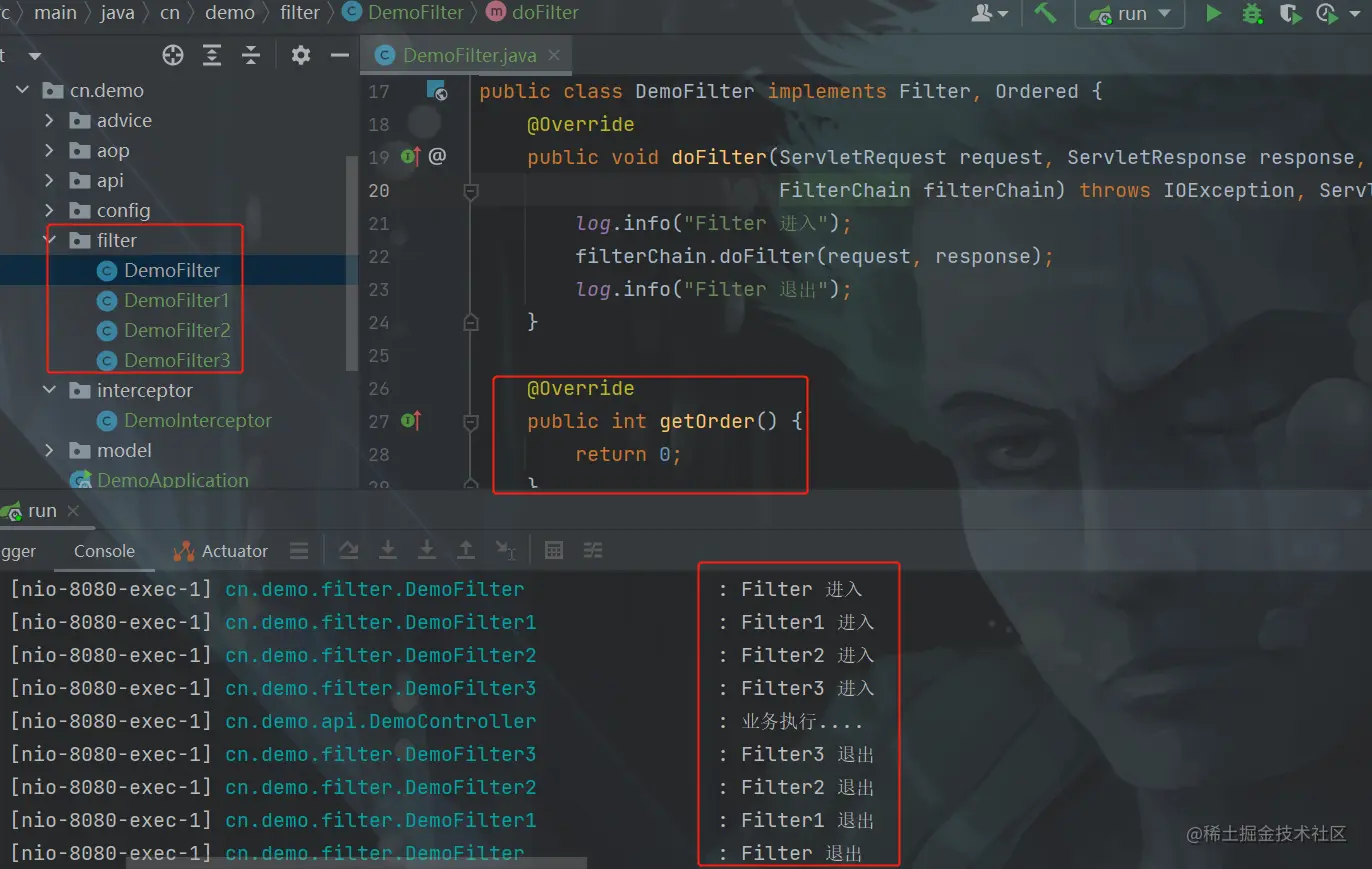Viewport: 1372px width, 869px height.
Task: Open DemoFilter1 in project tree
Action: click(176, 300)
